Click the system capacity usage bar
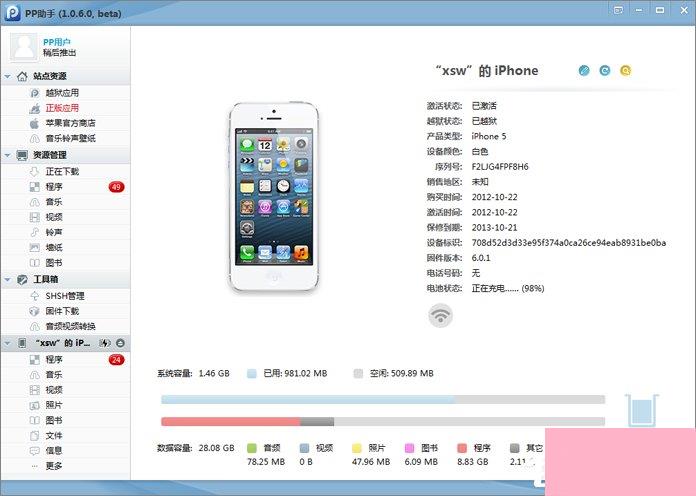The width and height of the screenshot is (696, 496). point(383,400)
